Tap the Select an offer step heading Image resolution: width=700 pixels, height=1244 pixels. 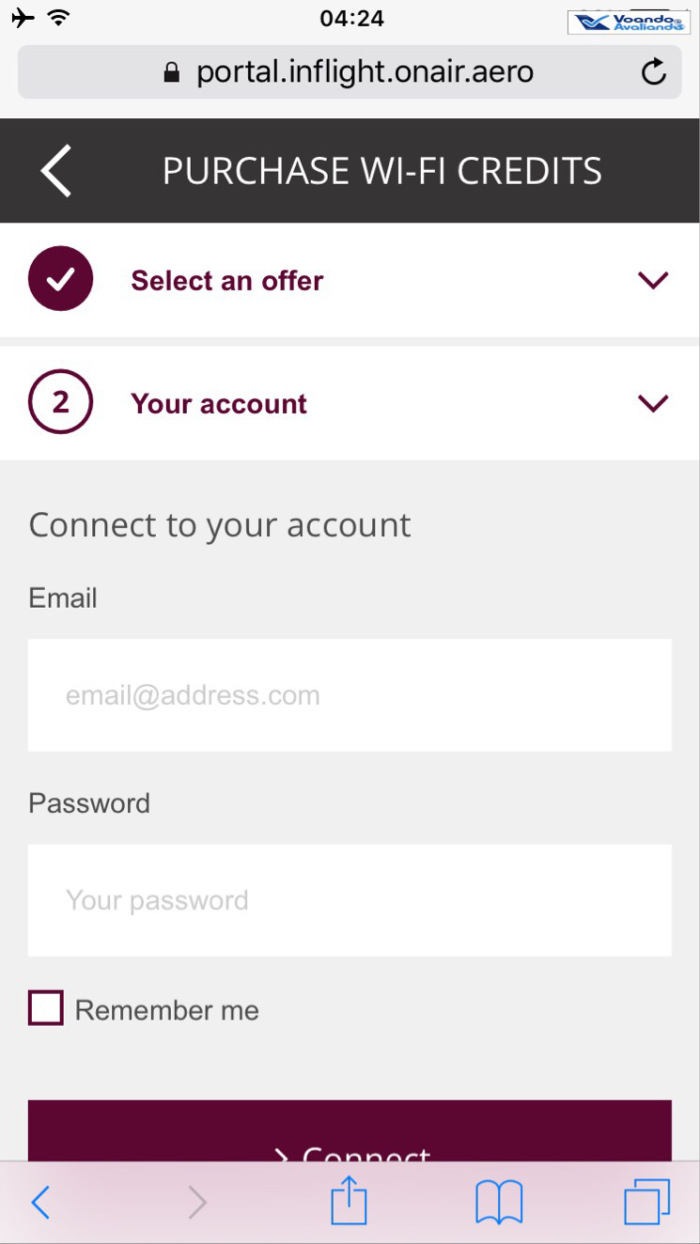(227, 281)
